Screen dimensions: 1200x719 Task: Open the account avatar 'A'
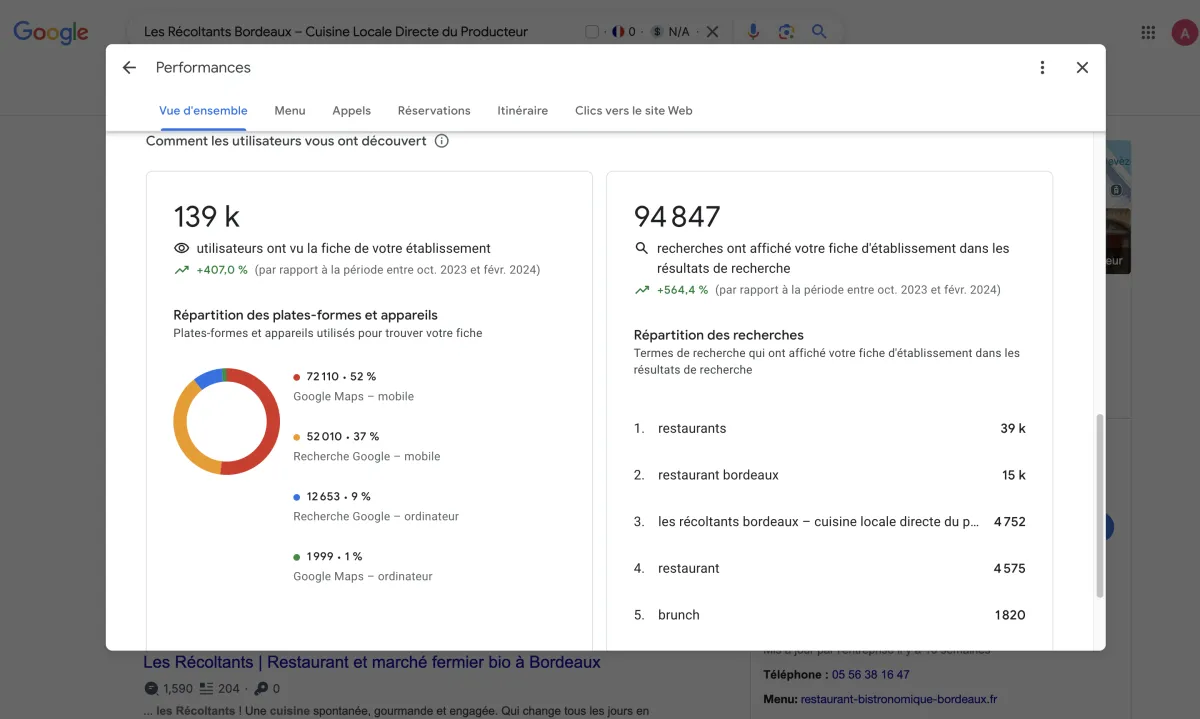[x=1184, y=33]
